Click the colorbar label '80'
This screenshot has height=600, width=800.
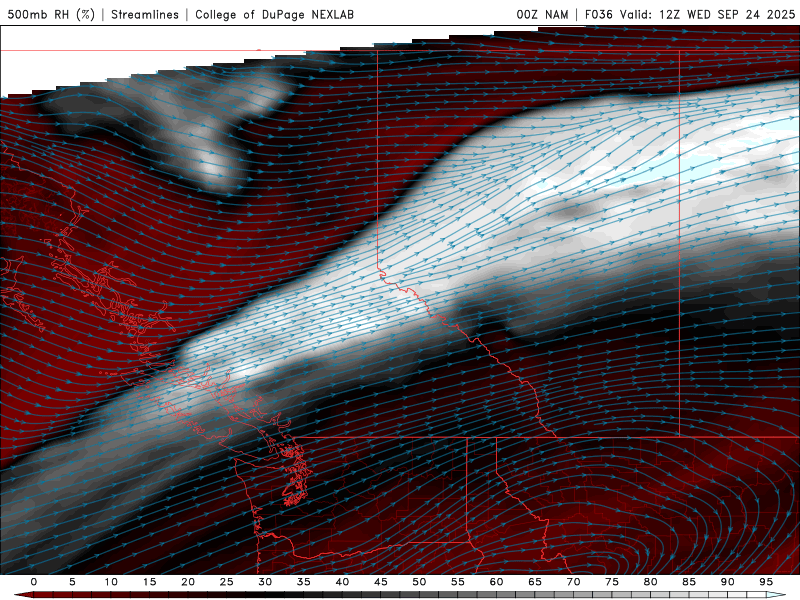[651, 582]
